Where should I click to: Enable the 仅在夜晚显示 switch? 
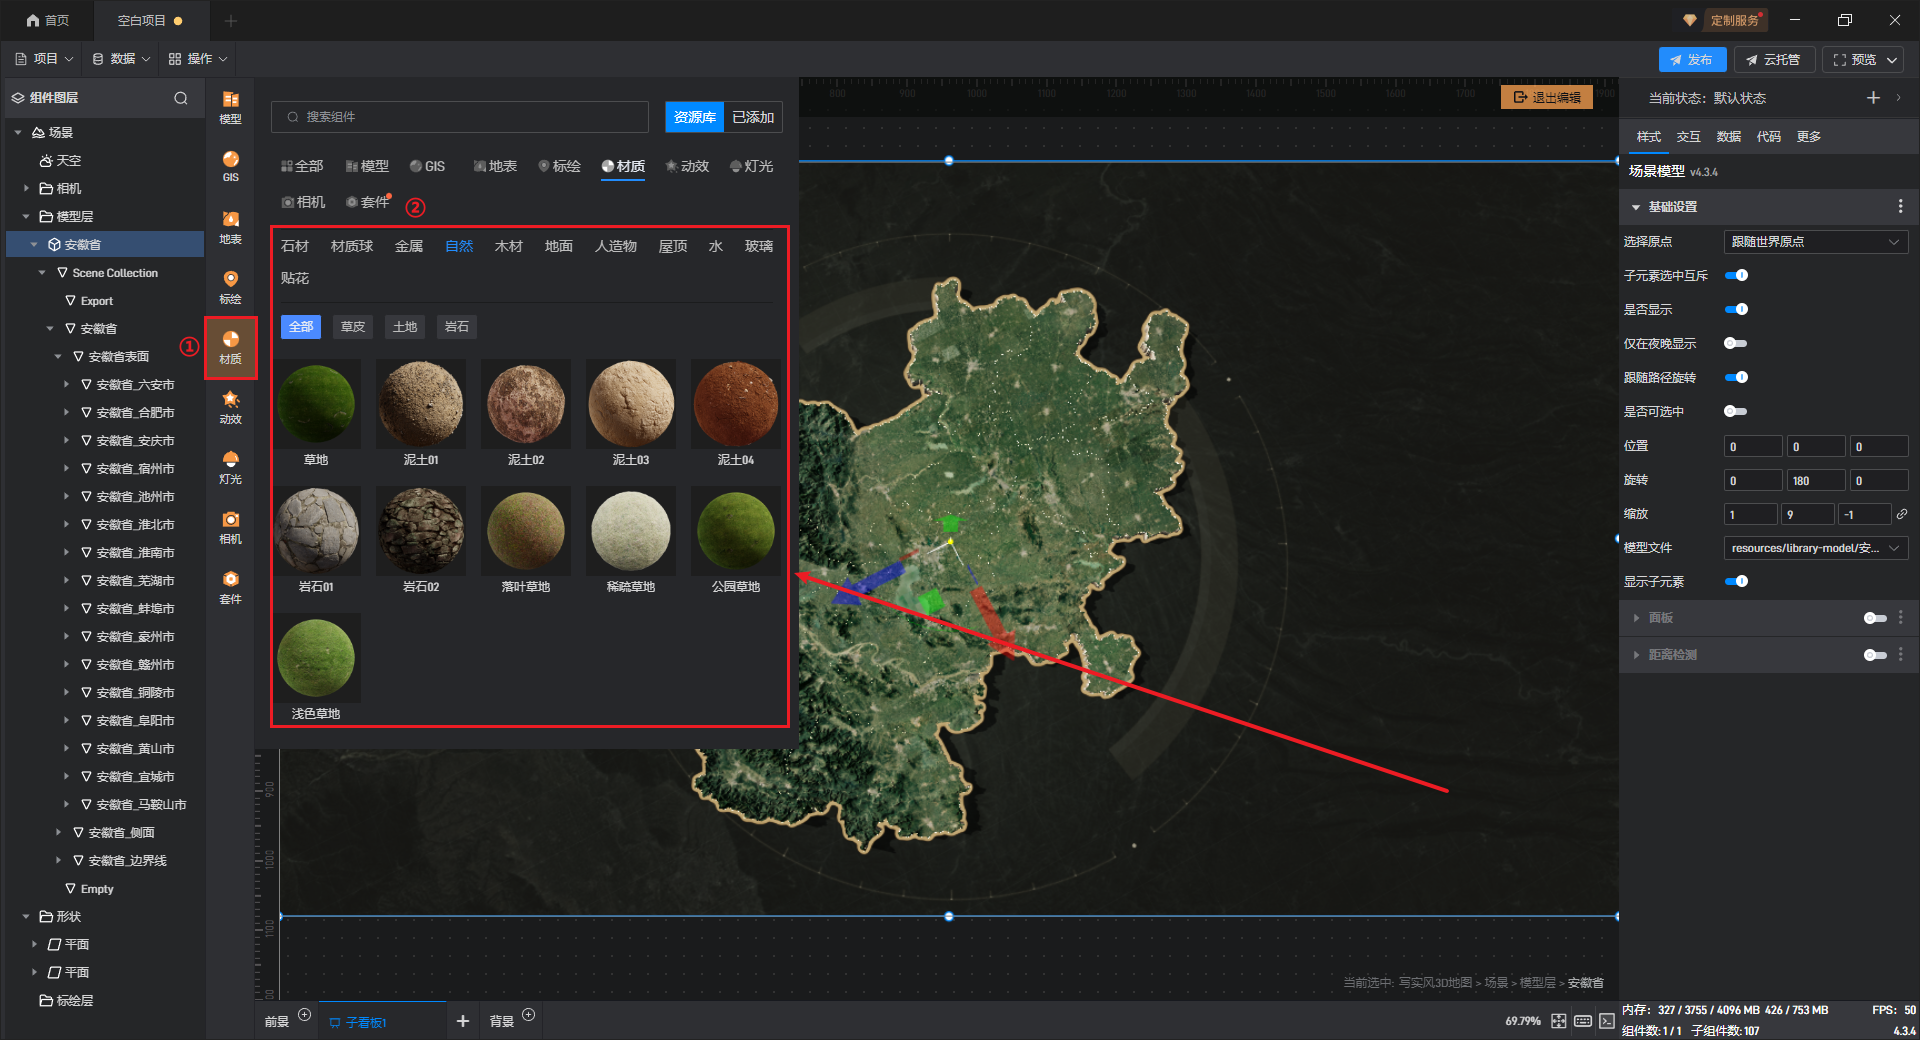[1736, 343]
